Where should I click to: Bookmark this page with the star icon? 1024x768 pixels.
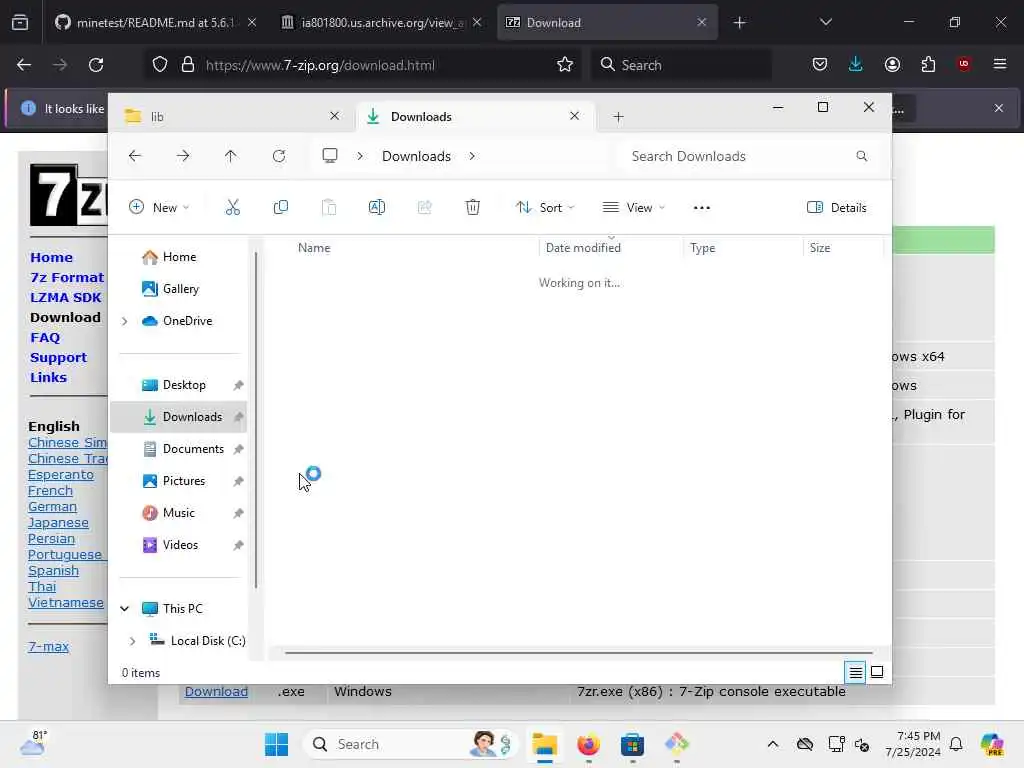(x=565, y=65)
